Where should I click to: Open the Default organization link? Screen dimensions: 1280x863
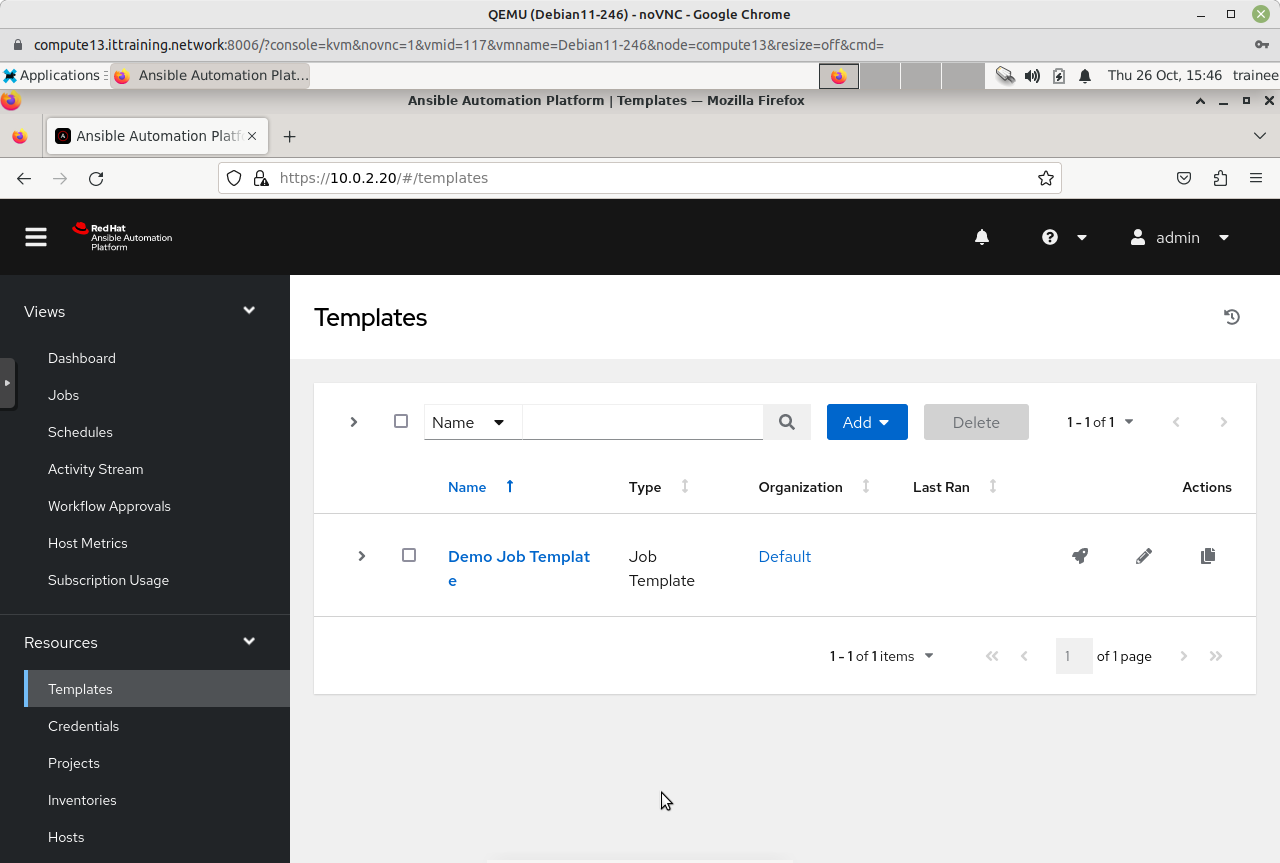click(x=785, y=556)
